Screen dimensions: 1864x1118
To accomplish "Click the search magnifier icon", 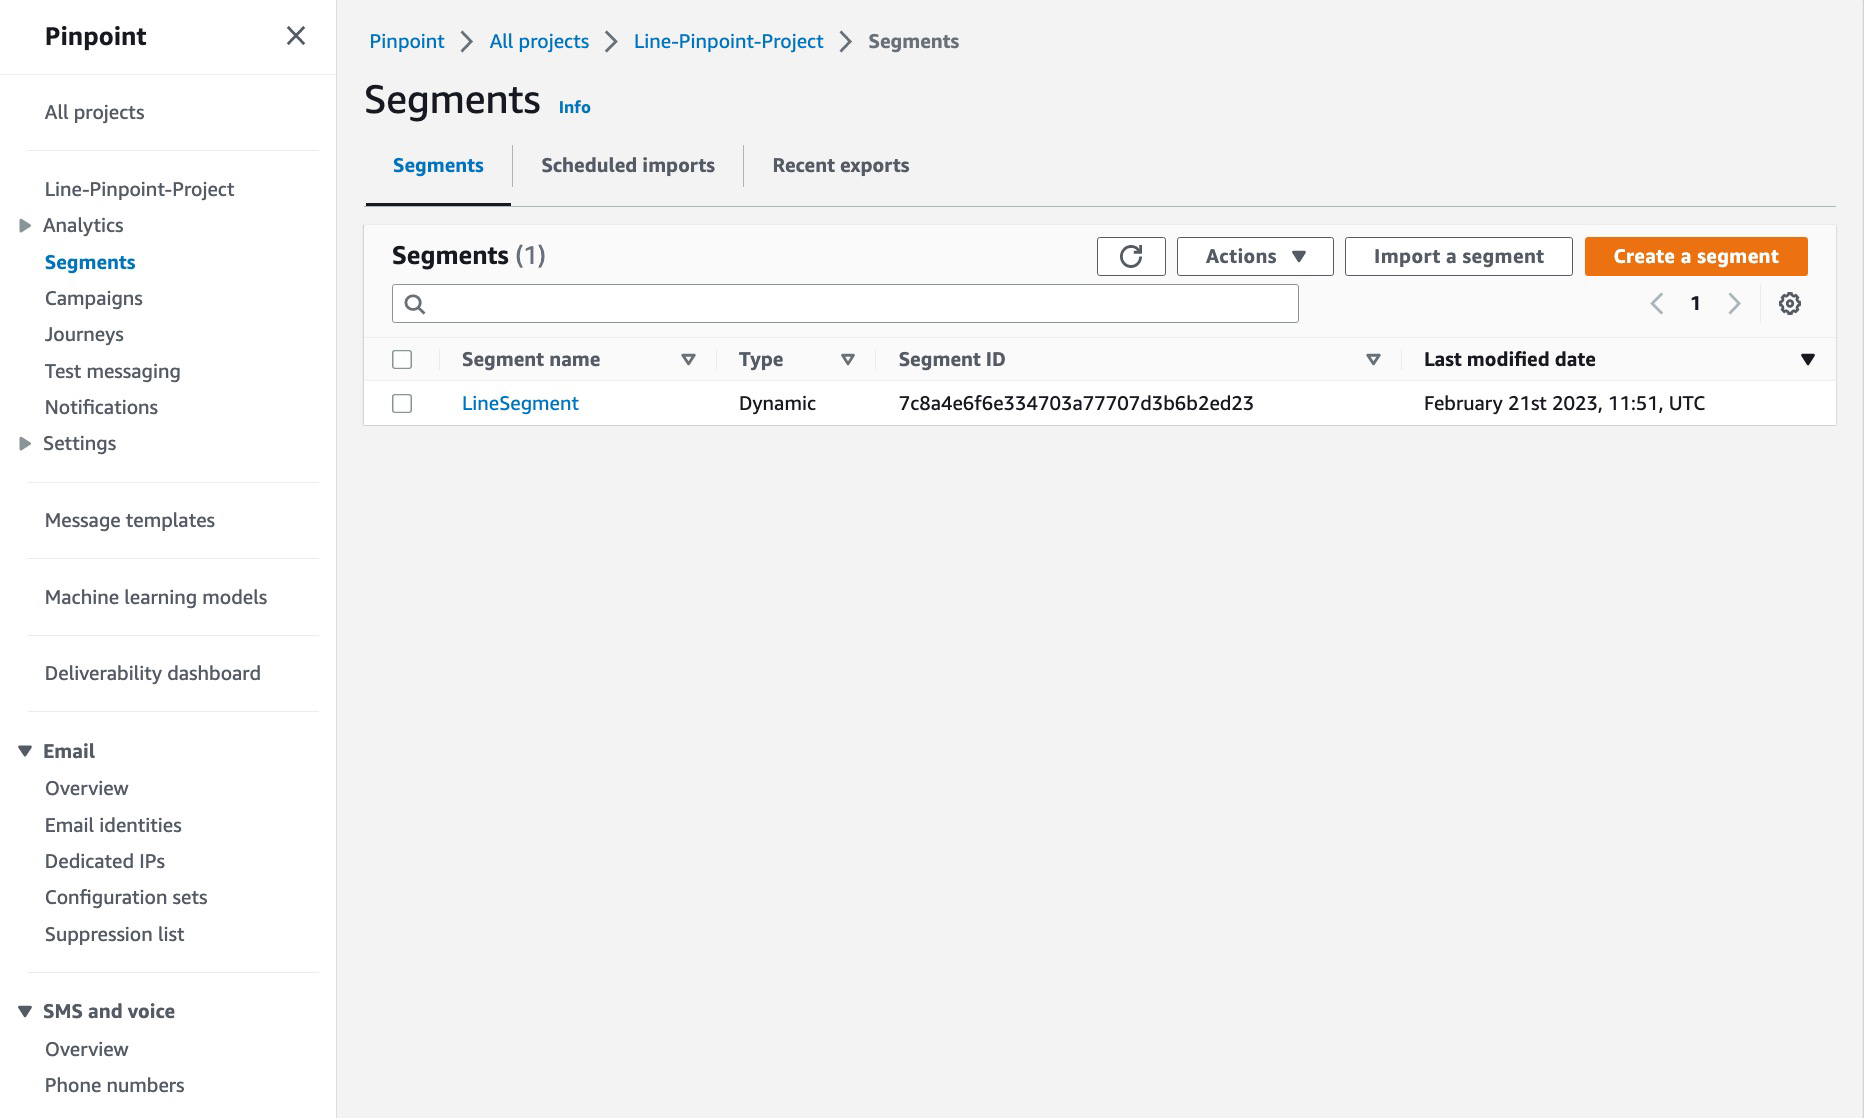I will pyautogui.click(x=415, y=303).
